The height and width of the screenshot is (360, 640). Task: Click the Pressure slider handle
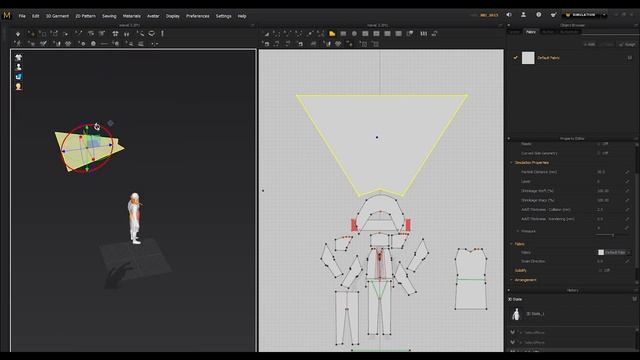tap(613, 235)
